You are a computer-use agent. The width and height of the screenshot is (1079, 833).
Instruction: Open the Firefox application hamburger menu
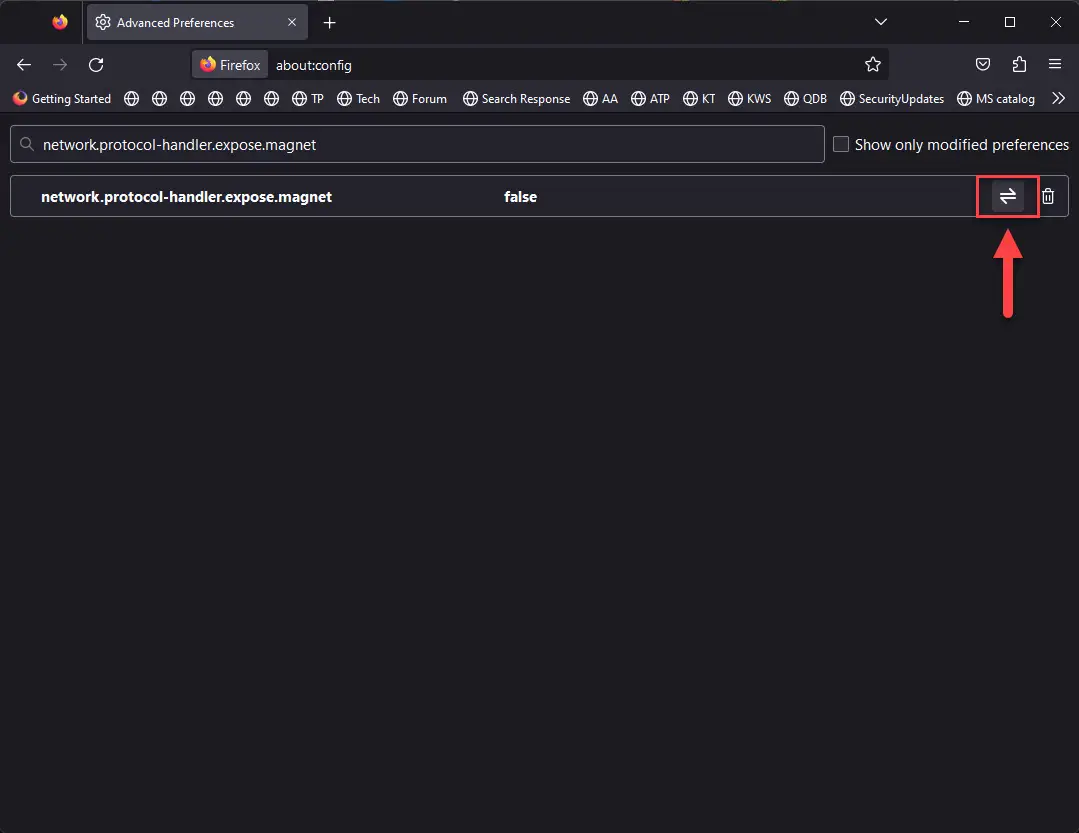(x=1054, y=65)
